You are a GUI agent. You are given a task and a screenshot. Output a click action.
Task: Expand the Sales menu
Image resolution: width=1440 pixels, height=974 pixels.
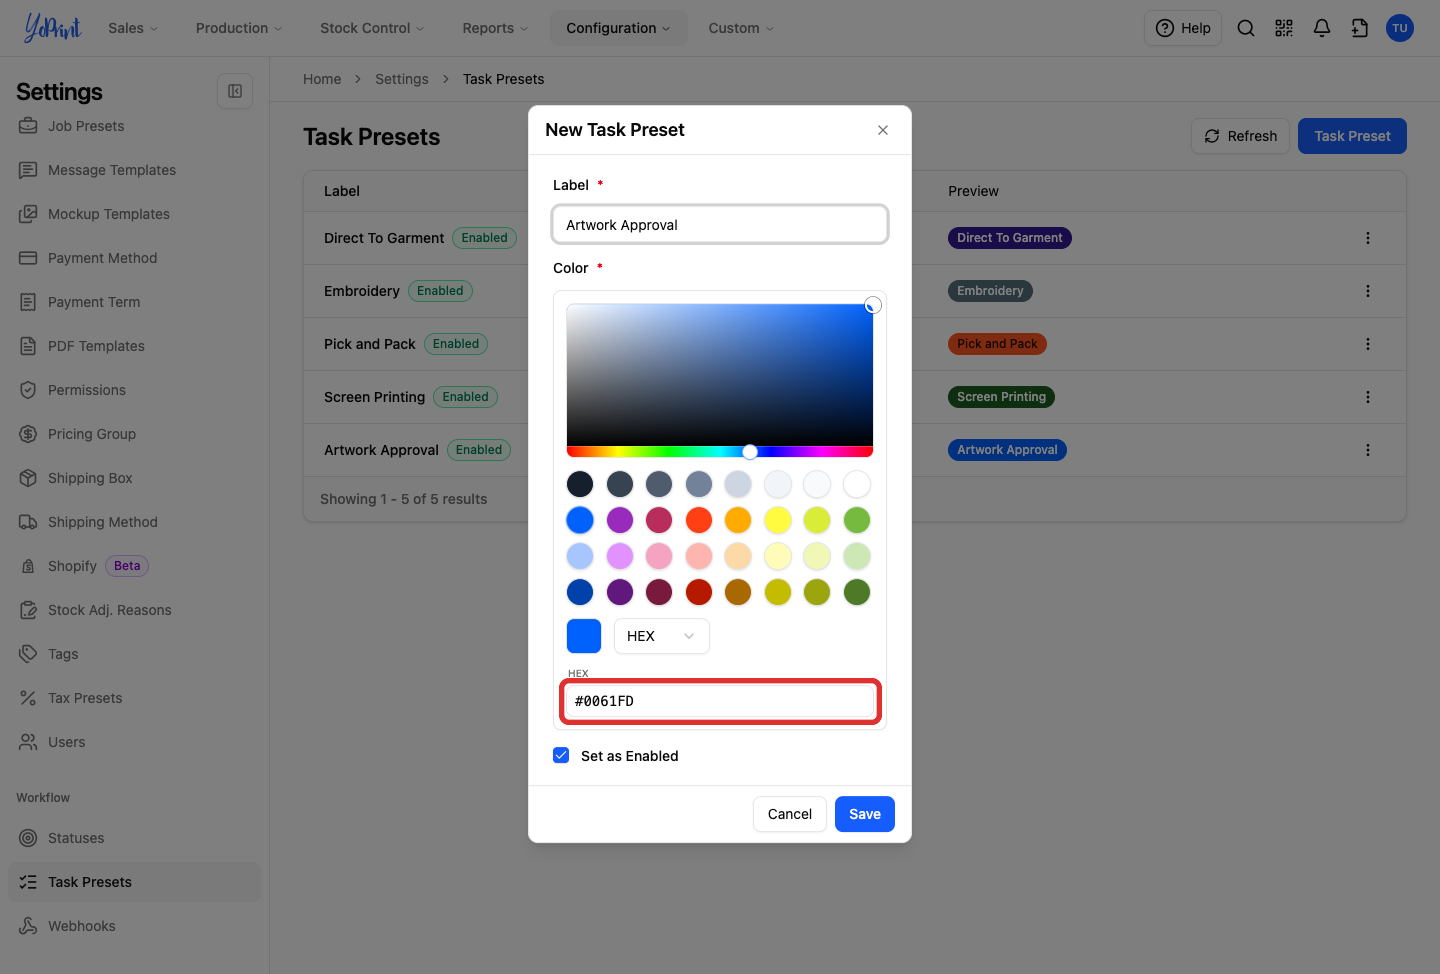(x=133, y=28)
